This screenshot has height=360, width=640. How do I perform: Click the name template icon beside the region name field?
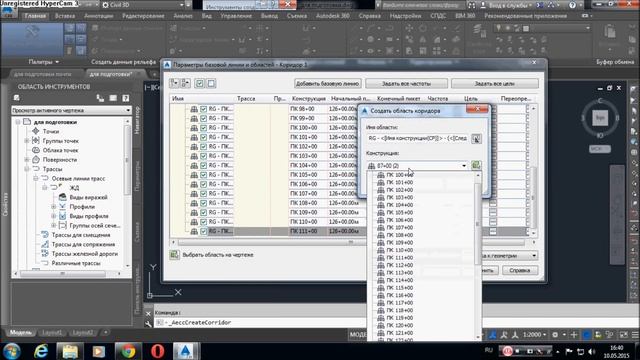[x=476, y=139]
